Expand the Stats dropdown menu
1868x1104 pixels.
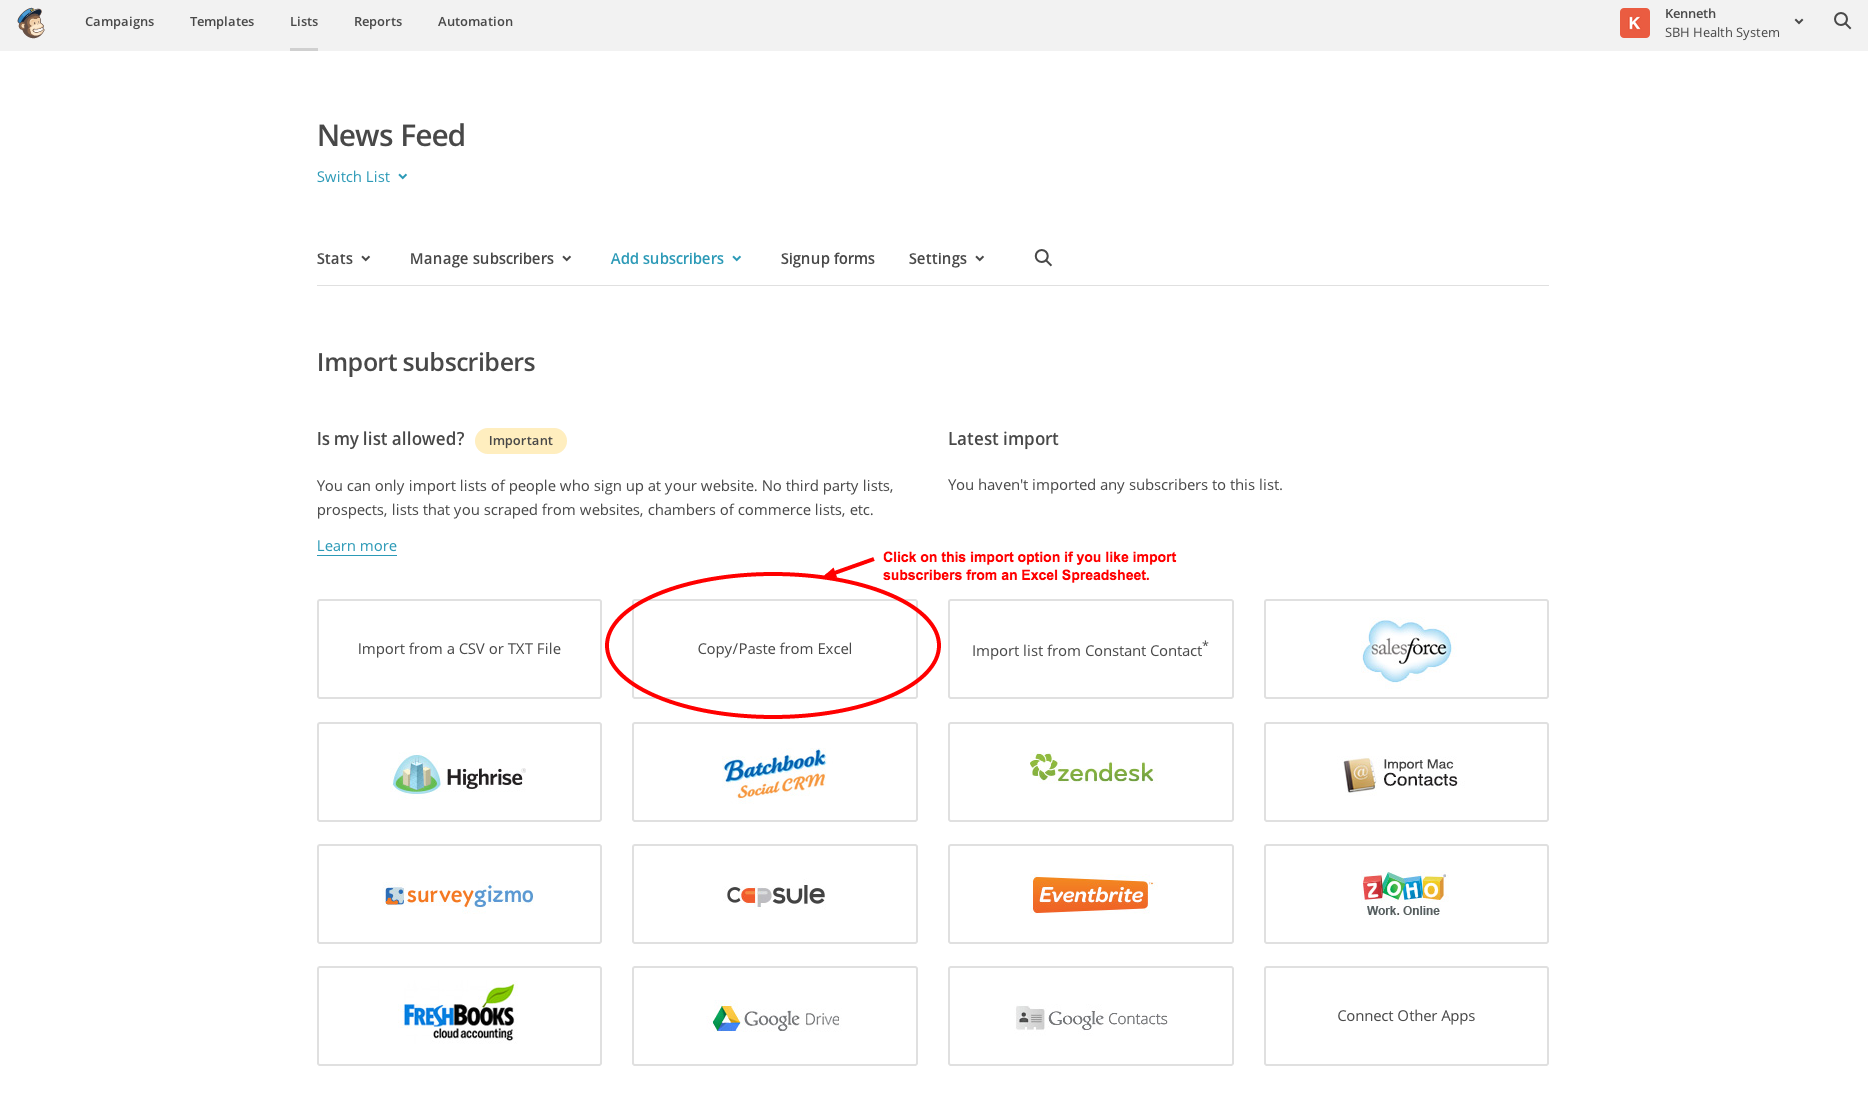[343, 259]
